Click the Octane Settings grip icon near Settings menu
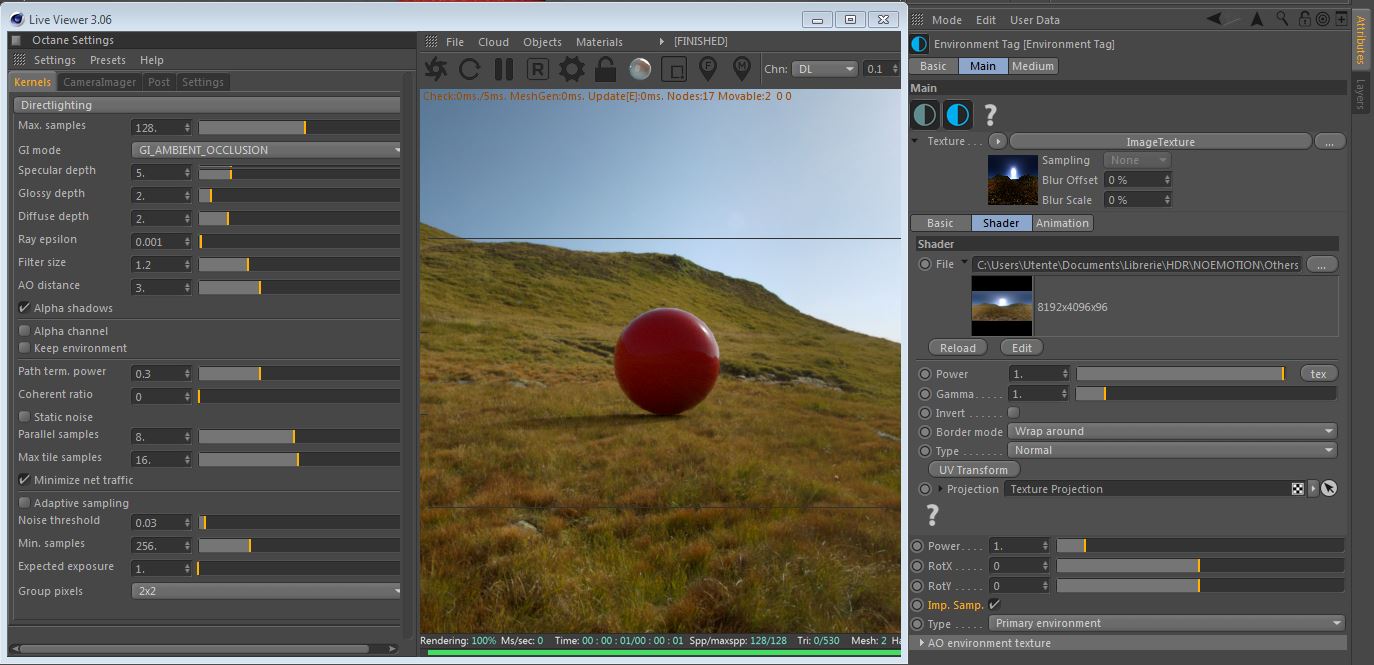 tap(20, 60)
